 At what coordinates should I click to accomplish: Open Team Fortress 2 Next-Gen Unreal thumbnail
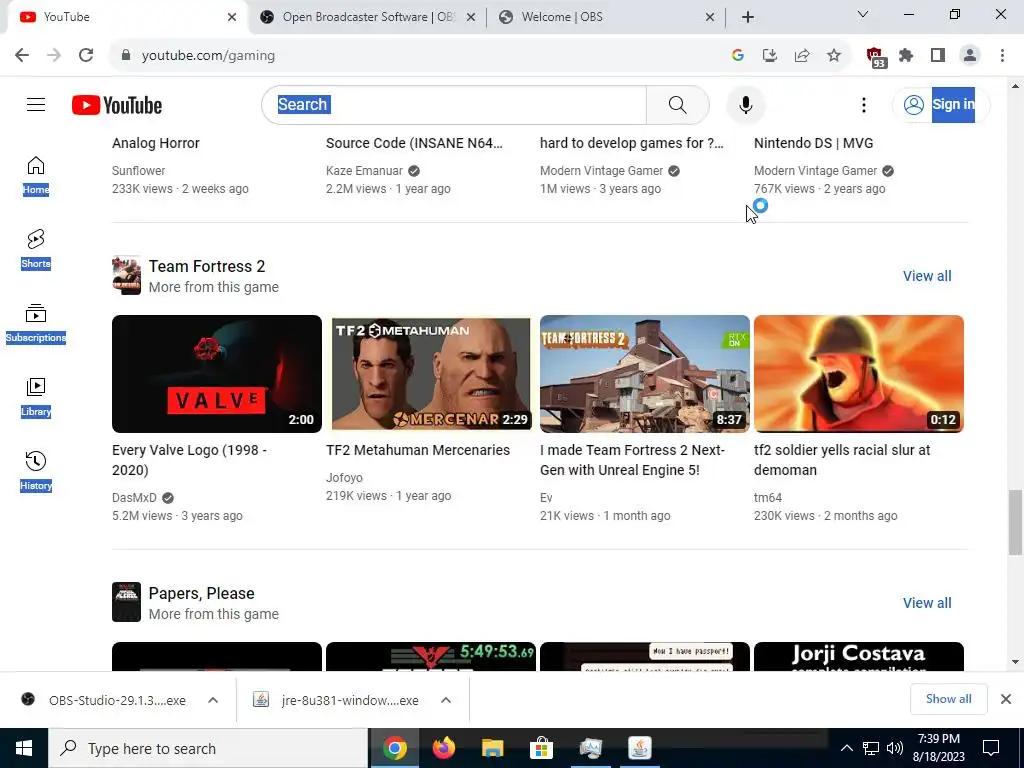(645, 374)
